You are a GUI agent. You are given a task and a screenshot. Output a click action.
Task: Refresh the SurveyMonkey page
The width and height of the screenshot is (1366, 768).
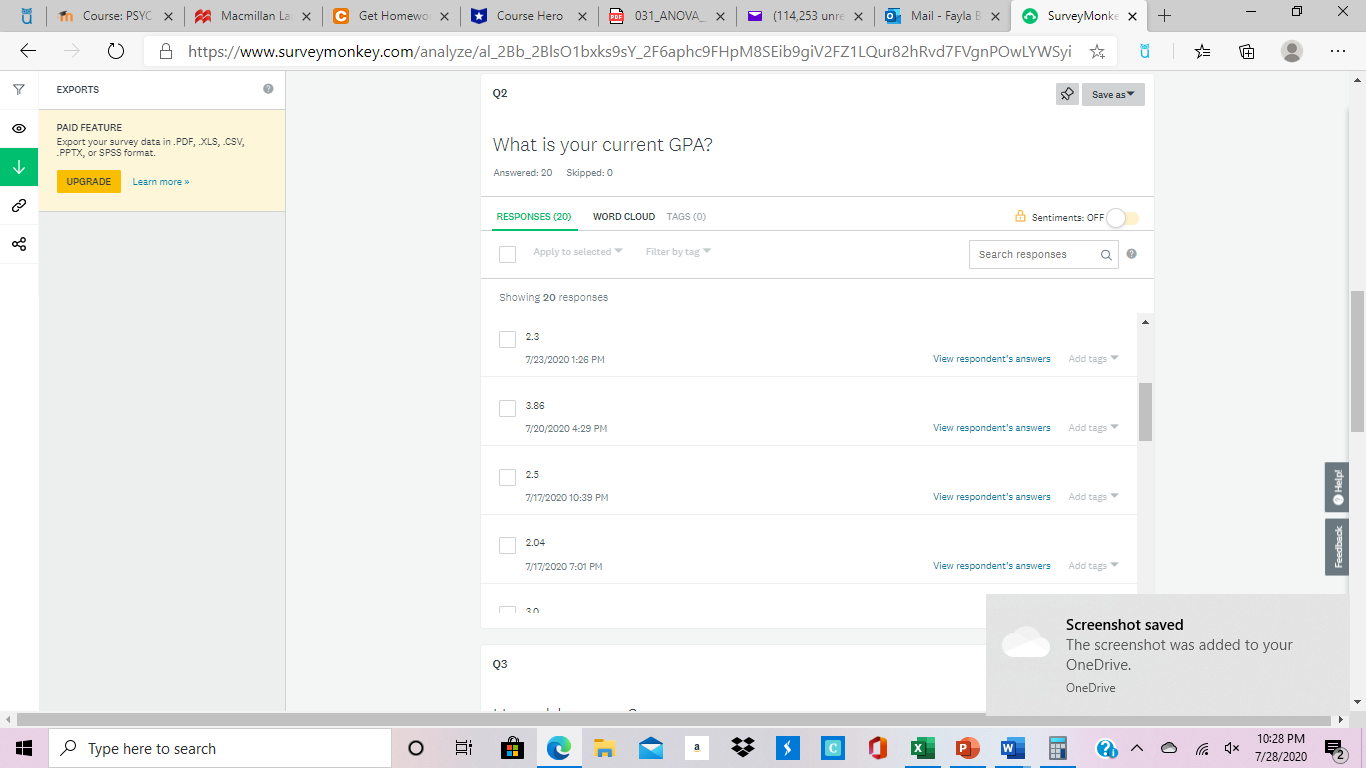click(115, 51)
